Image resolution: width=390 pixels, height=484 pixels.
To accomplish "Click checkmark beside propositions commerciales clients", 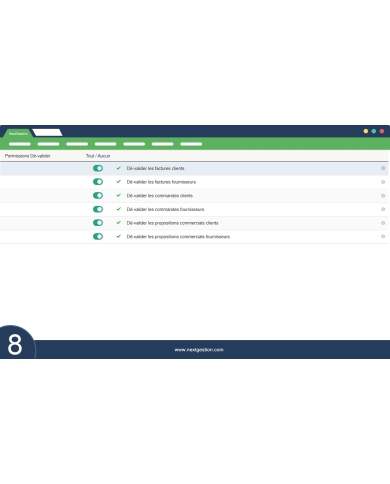I will point(119,223).
